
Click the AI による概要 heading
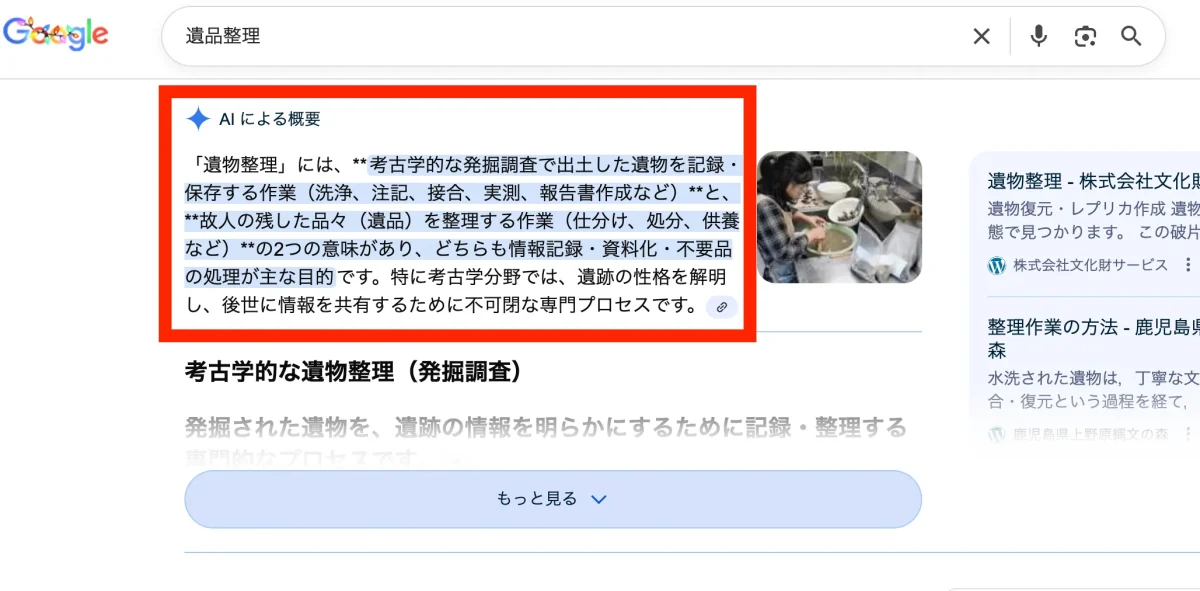click(x=269, y=119)
